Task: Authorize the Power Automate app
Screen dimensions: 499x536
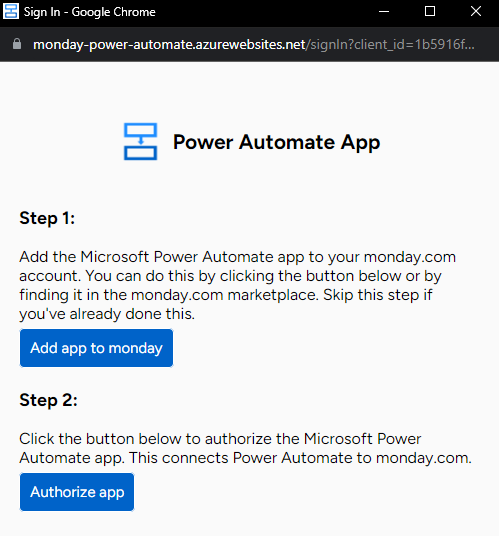Action: [x=77, y=492]
